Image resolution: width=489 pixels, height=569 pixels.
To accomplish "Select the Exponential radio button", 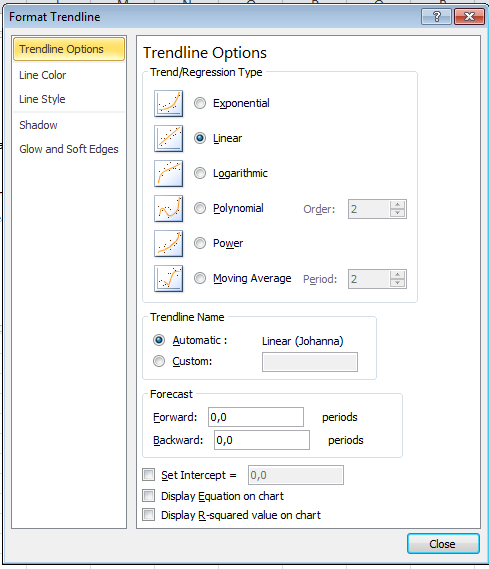I will tap(200, 103).
